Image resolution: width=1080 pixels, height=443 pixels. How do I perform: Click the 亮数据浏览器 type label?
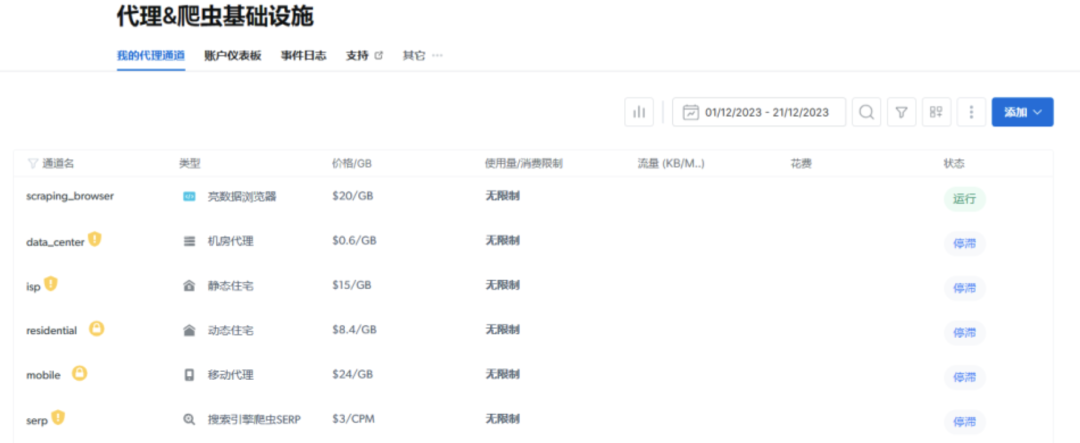coord(242,196)
